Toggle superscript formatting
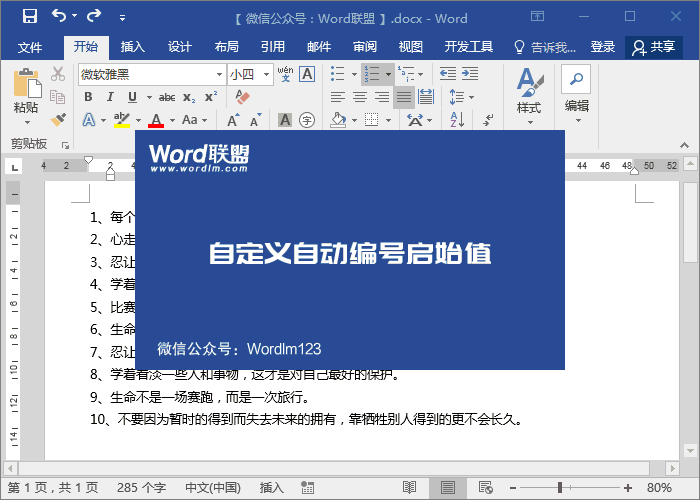 [x=211, y=97]
